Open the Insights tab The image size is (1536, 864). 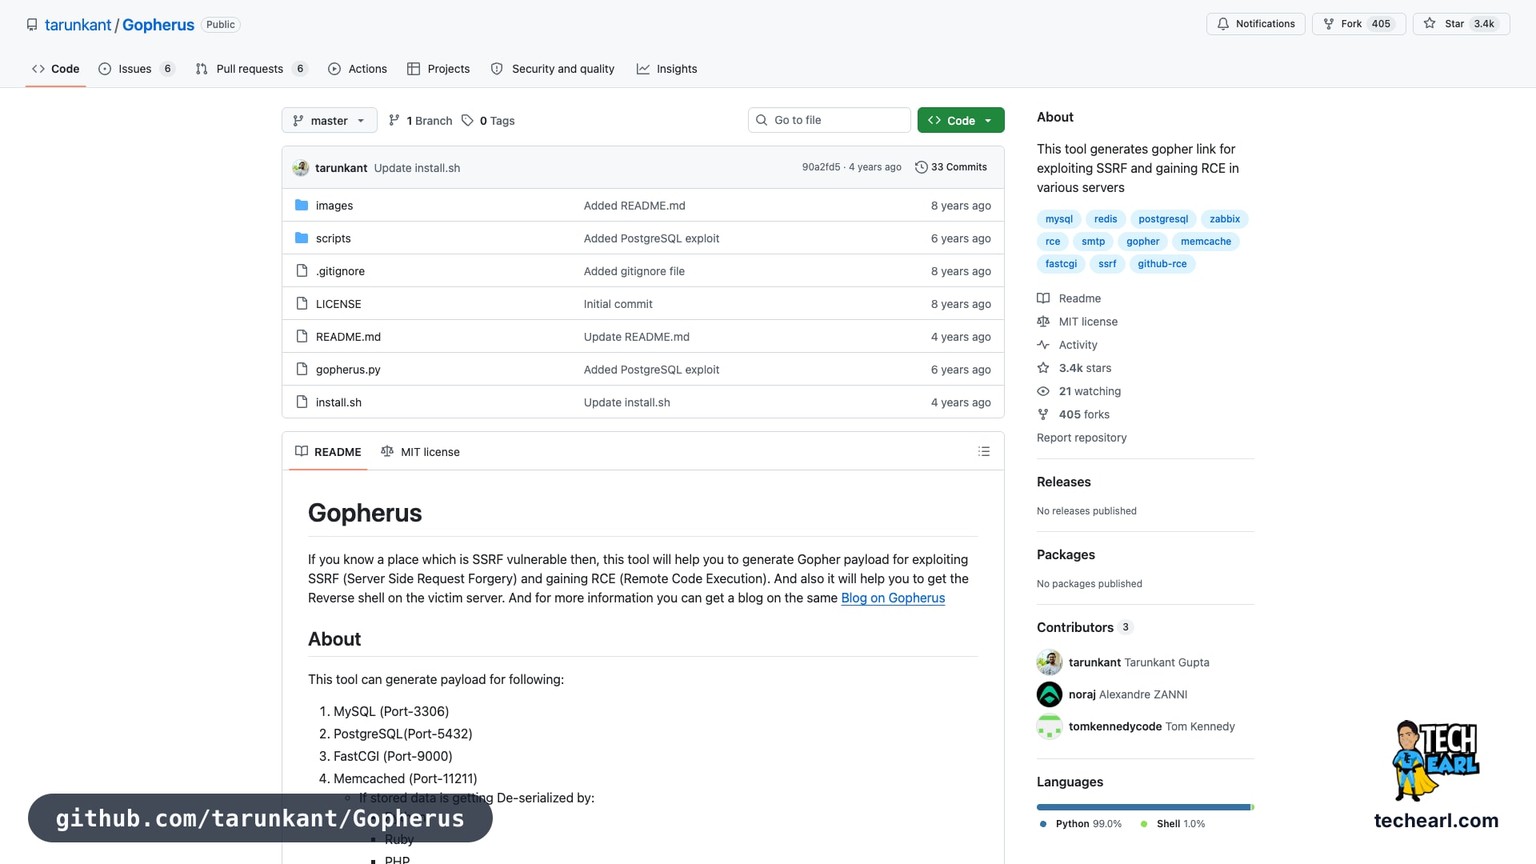pyautogui.click(x=667, y=69)
